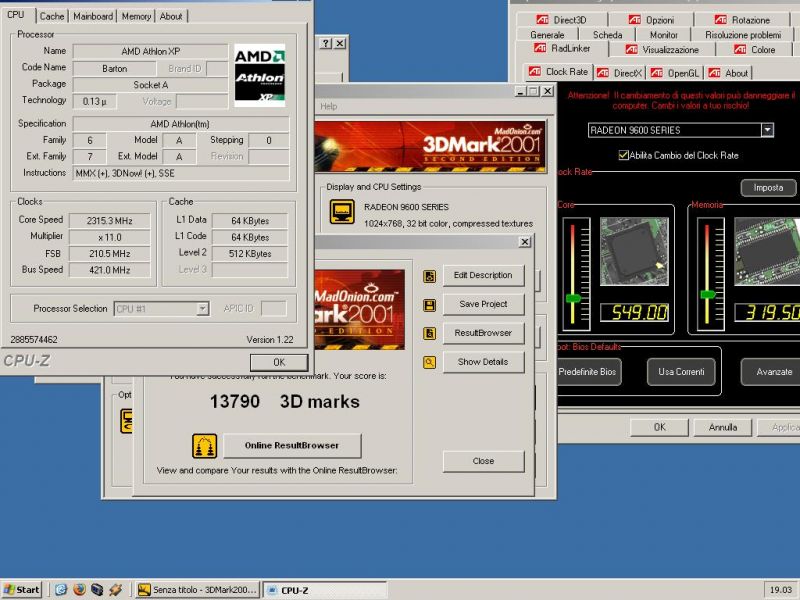This screenshot has height=600, width=800.
Task: Click the ResultBrowser icon
Action: coord(430,334)
